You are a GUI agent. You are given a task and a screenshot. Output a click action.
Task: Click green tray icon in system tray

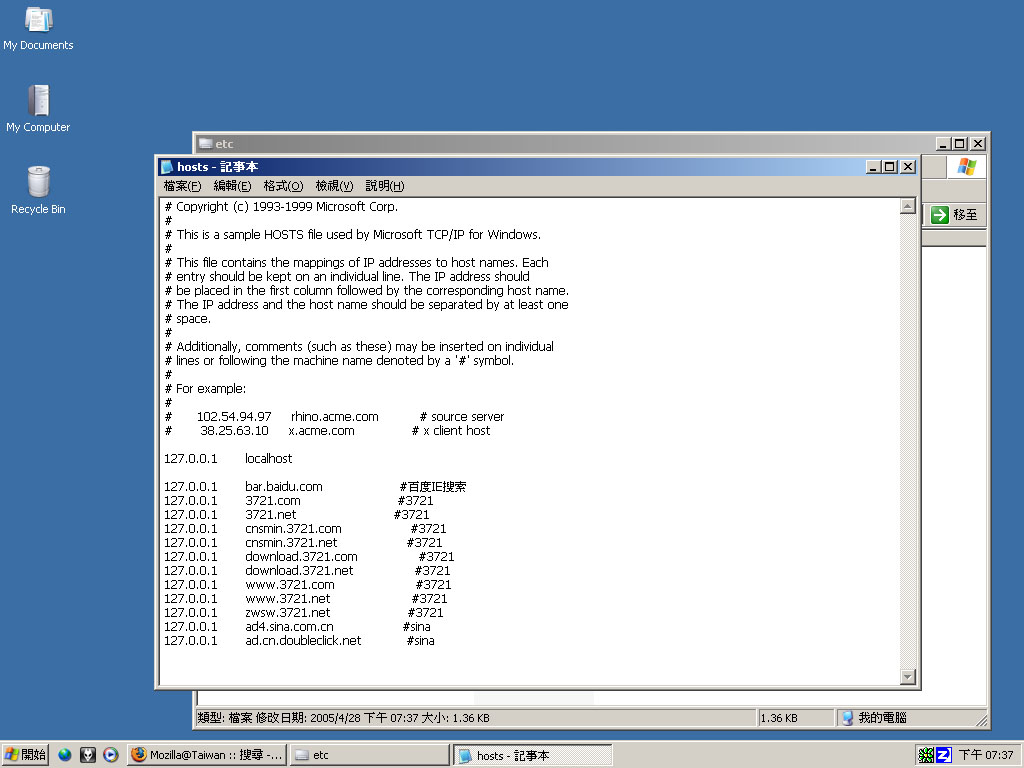click(x=925, y=756)
